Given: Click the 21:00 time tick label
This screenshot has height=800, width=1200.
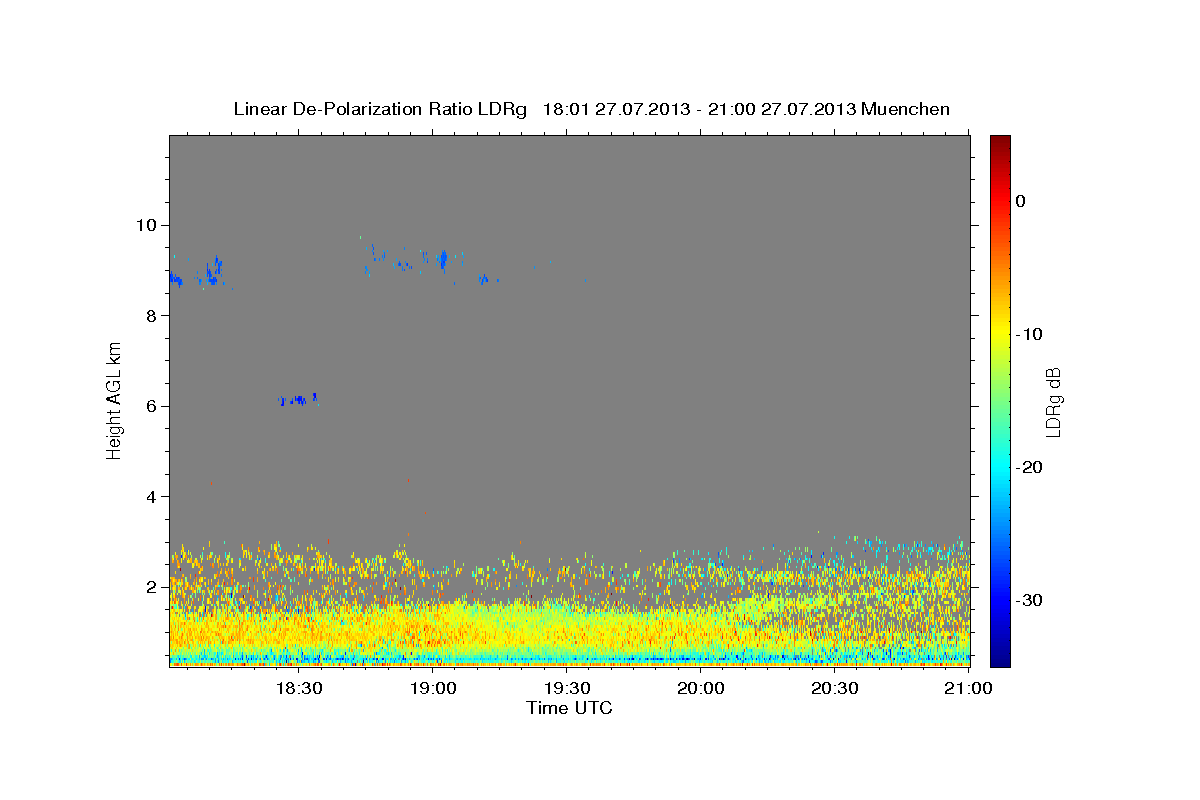Looking at the screenshot, I should [969, 689].
